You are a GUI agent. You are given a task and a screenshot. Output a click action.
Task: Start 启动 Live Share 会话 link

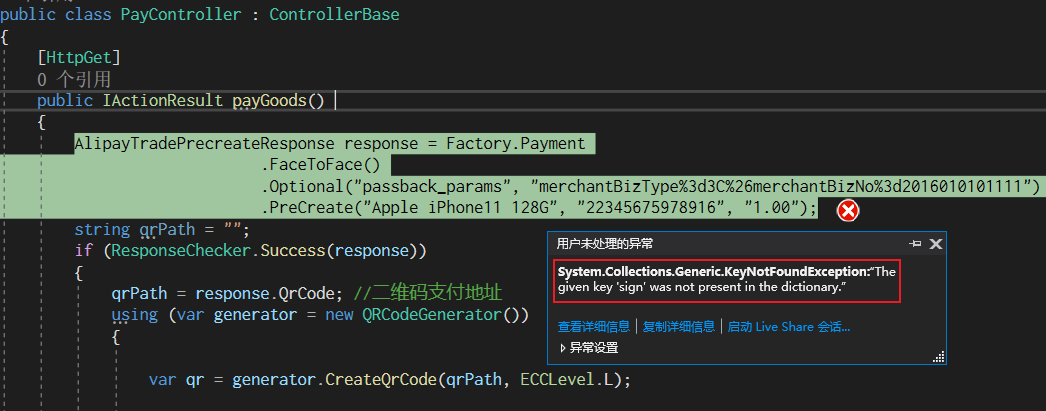[789, 327]
